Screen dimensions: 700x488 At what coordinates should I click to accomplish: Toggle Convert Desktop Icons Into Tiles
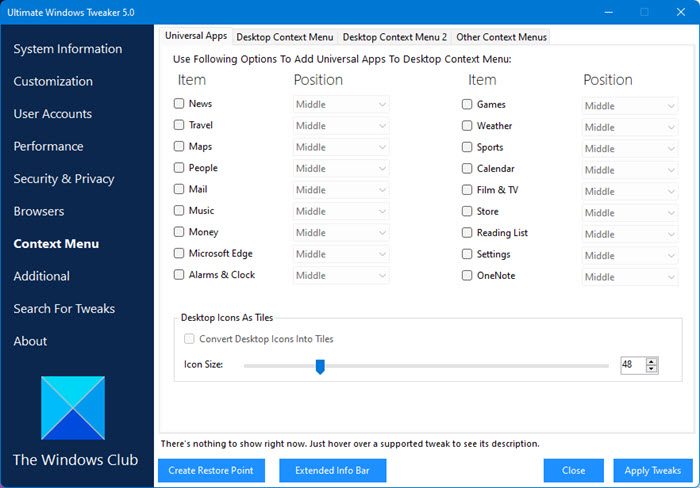(189, 339)
